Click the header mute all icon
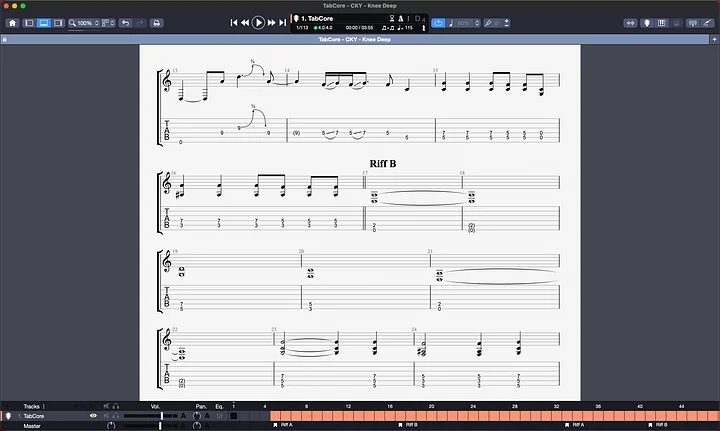720x431 pixels. coord(107,406)
